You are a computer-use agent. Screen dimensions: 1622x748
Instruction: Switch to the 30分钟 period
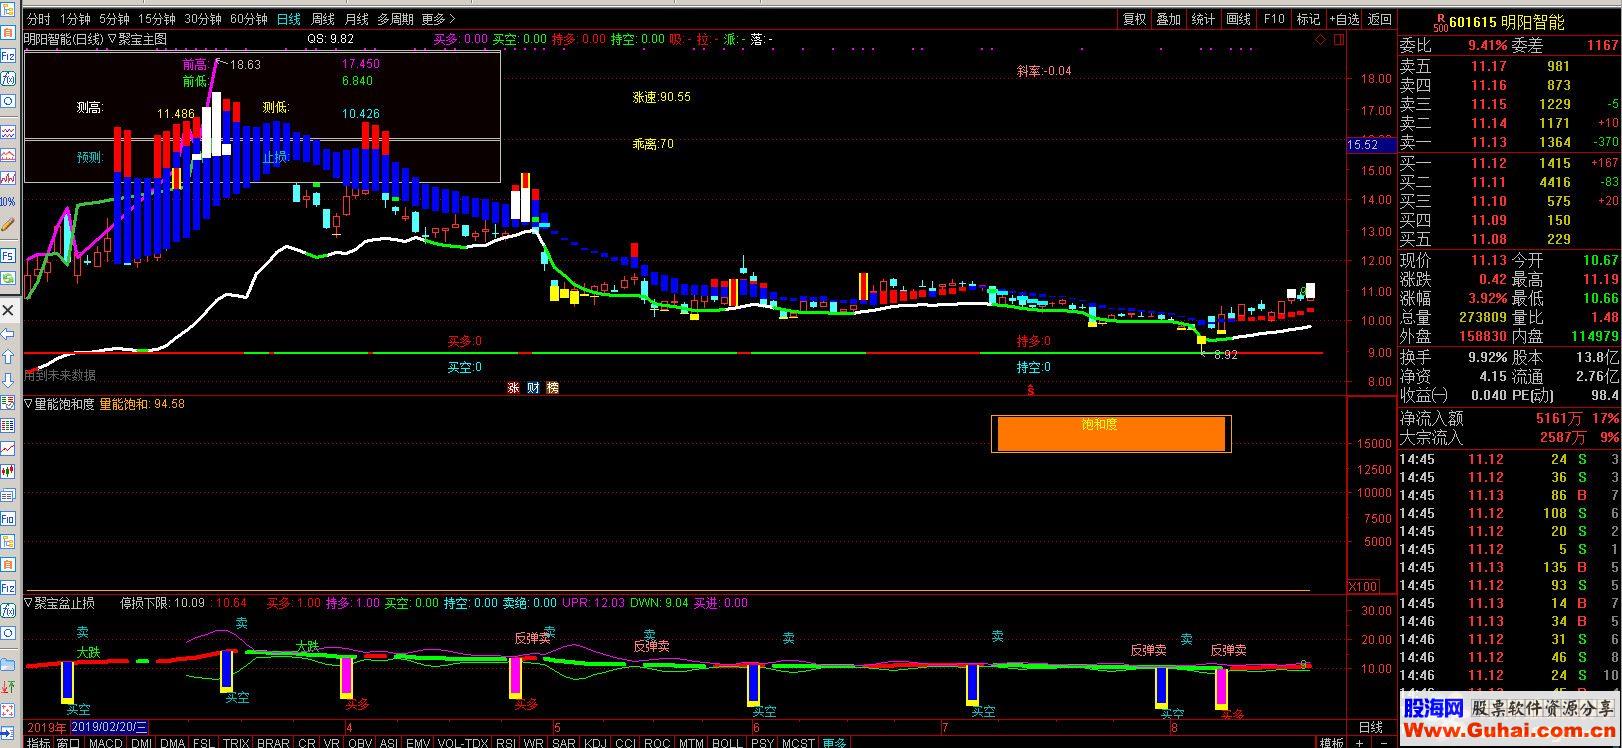(x=203, y=19)
